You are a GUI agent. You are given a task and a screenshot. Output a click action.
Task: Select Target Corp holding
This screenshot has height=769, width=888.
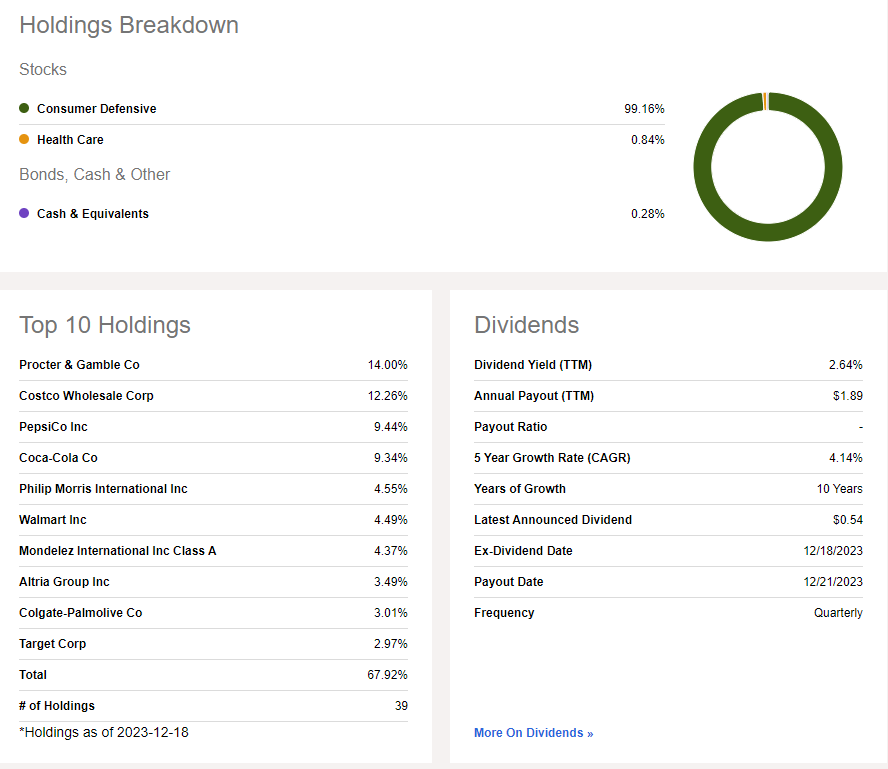pyautogui.click(x=52, y=644)
